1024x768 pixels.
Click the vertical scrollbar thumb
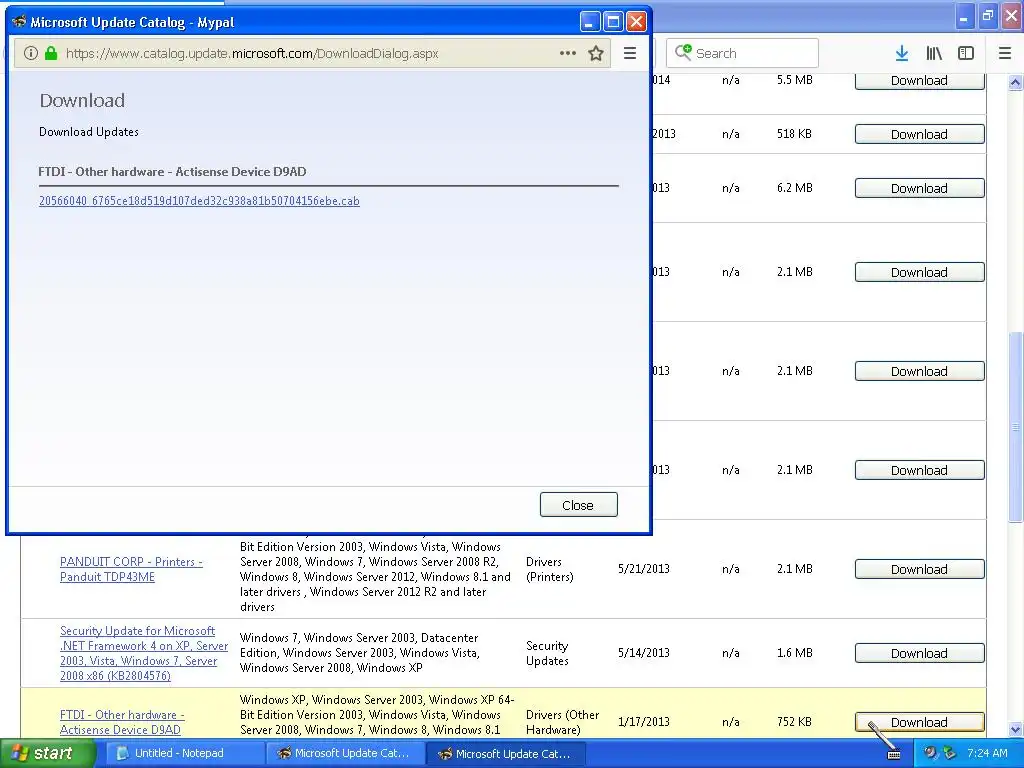(x=1015, y=427)
